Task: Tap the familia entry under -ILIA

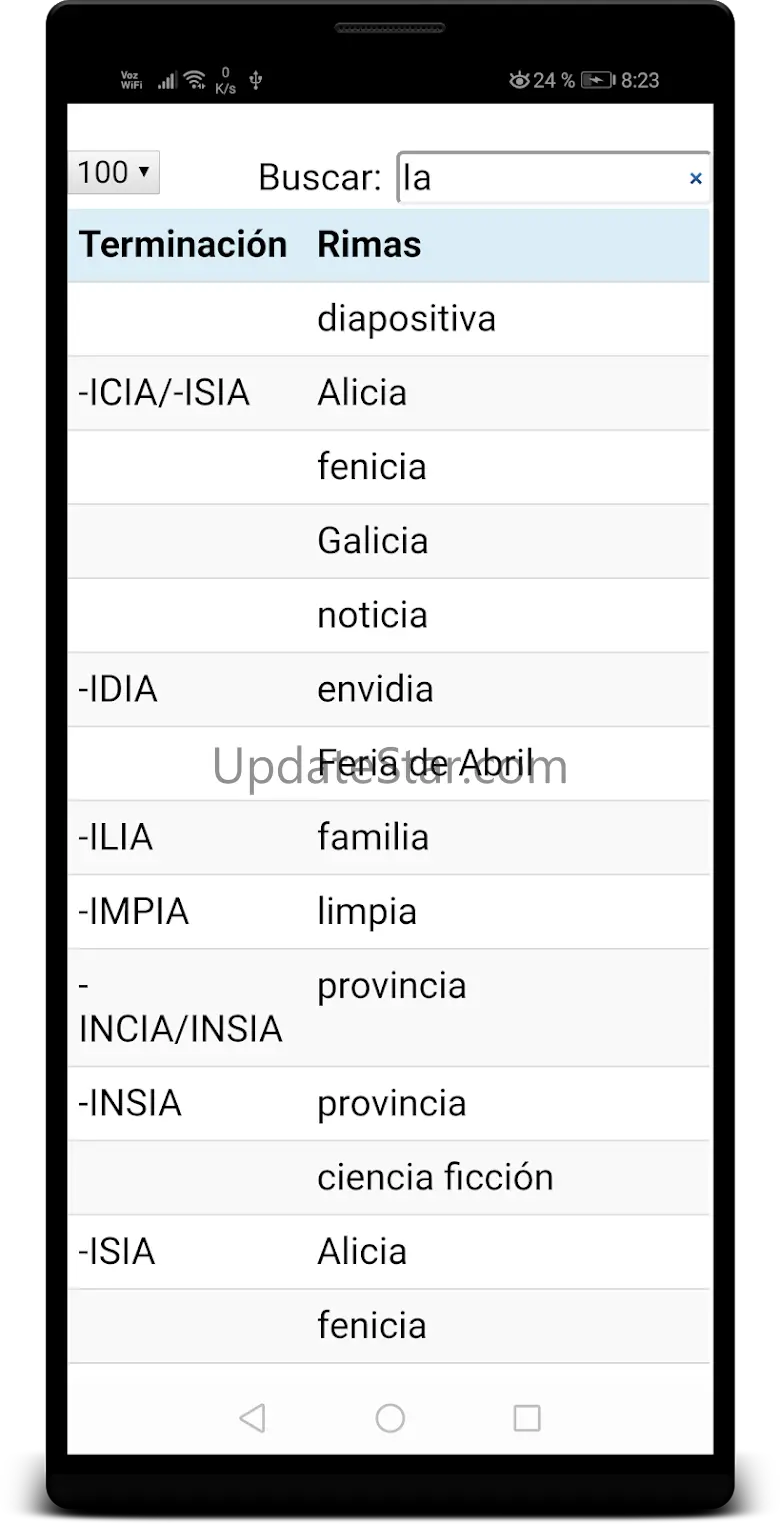Action: (x=373, y=837)
